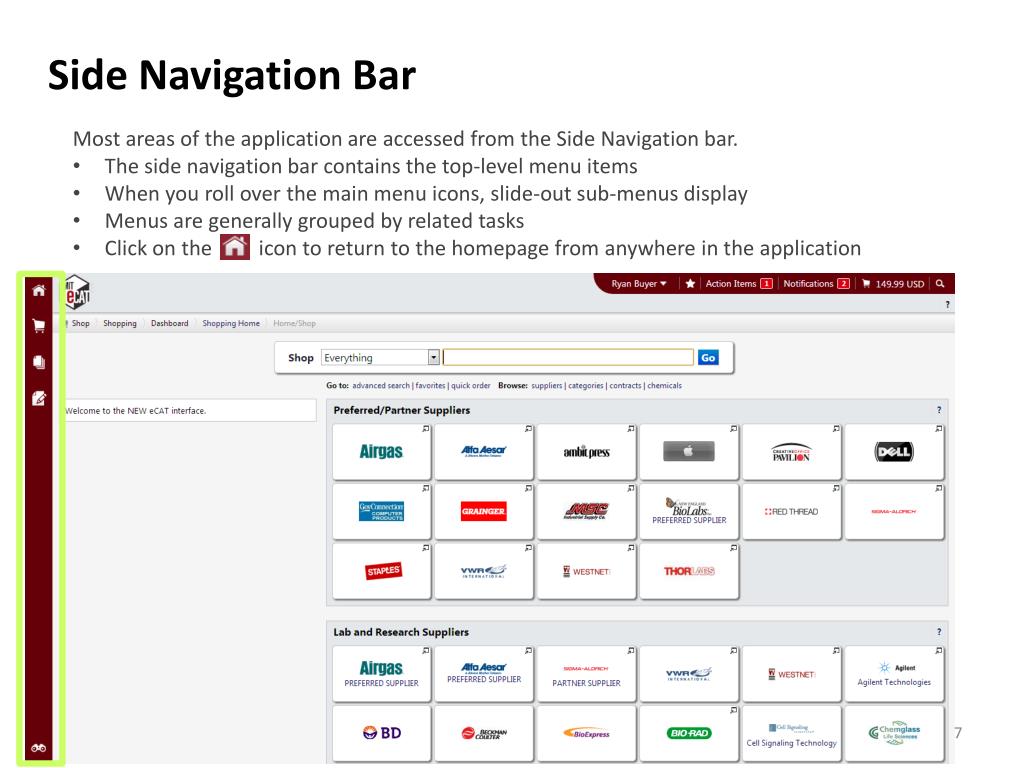Open the Agilent Technologies supplier tile
Screen dimensions: 1024x768
coord(894,674)
